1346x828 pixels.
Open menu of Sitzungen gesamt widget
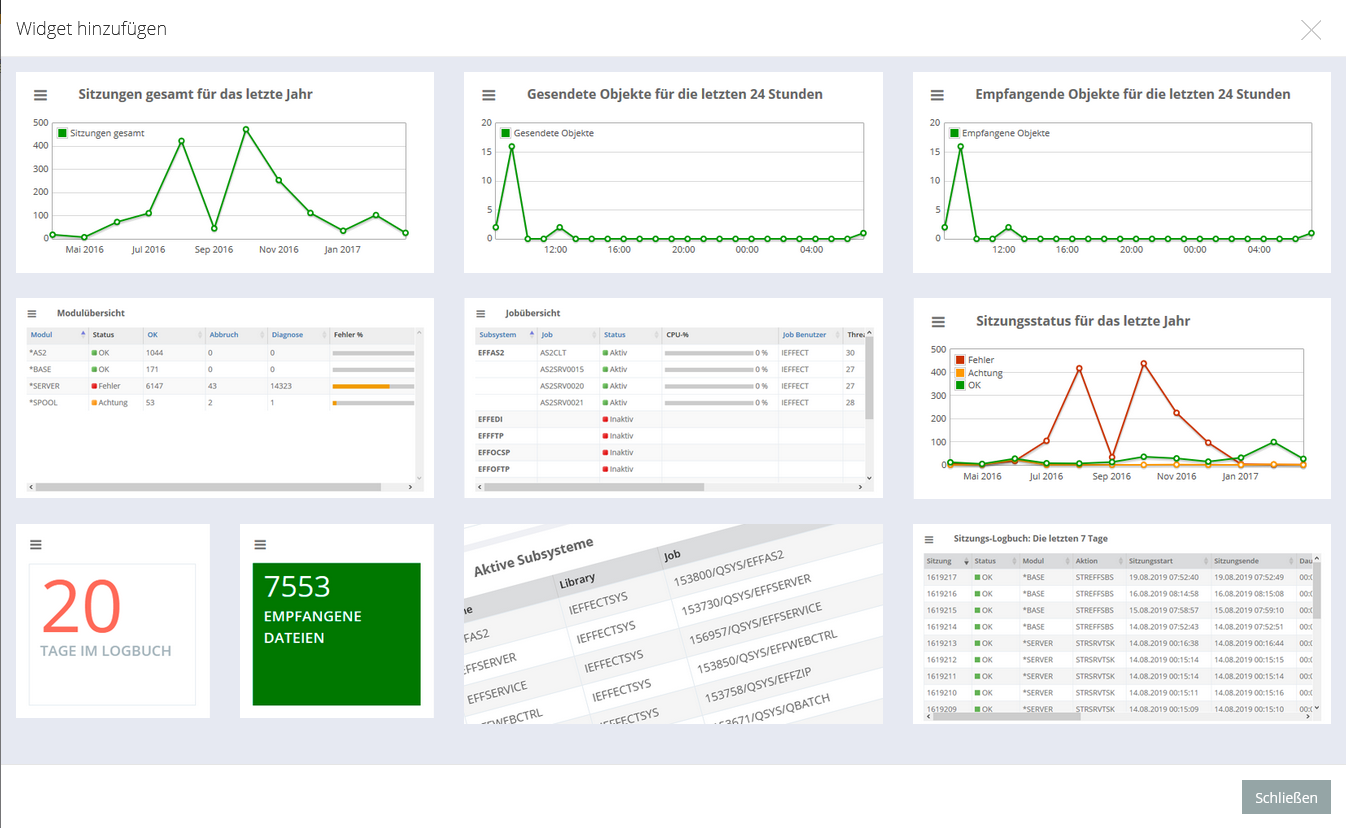40,95
